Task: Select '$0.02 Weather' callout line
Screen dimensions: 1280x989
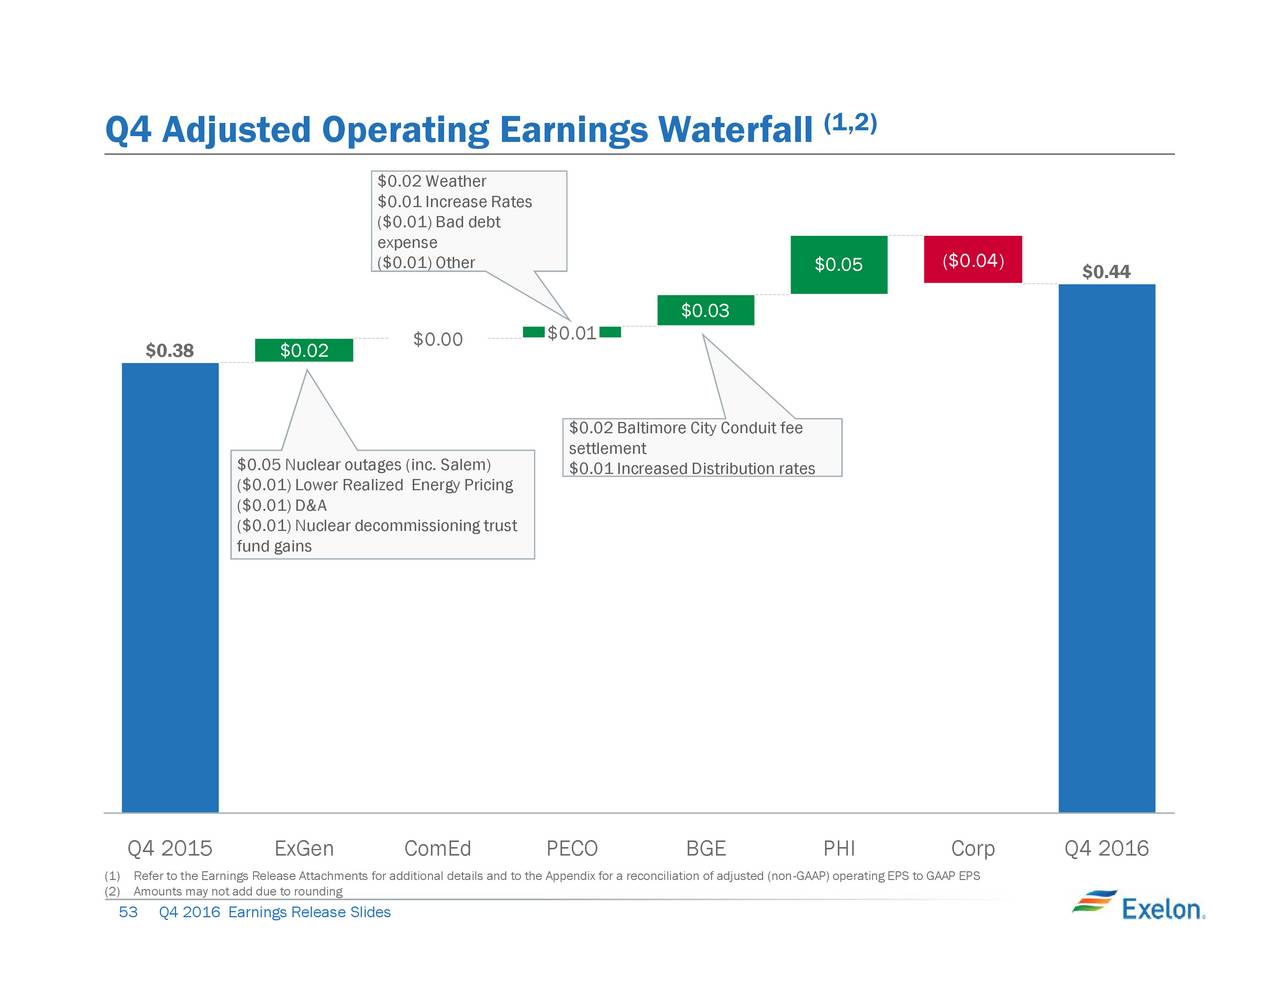Action: (431, 181)
